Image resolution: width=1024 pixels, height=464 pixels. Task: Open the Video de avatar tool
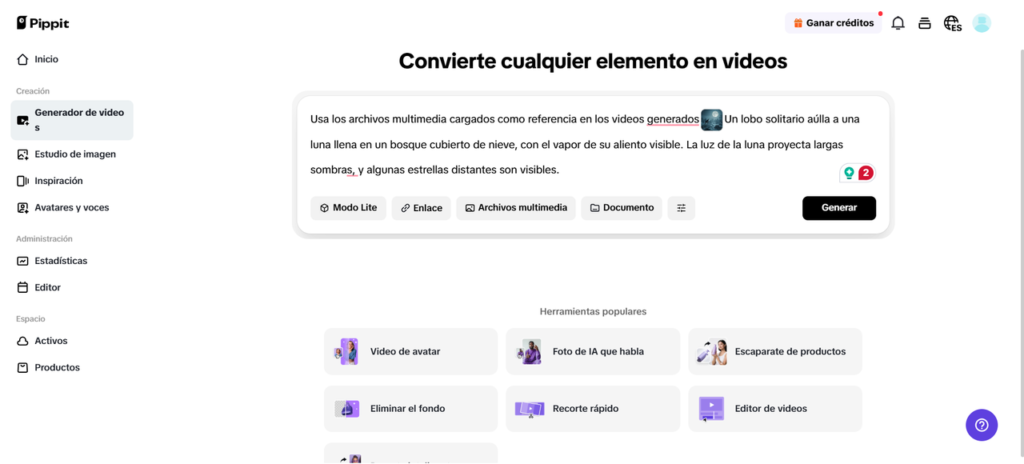[x=410, y=352]
